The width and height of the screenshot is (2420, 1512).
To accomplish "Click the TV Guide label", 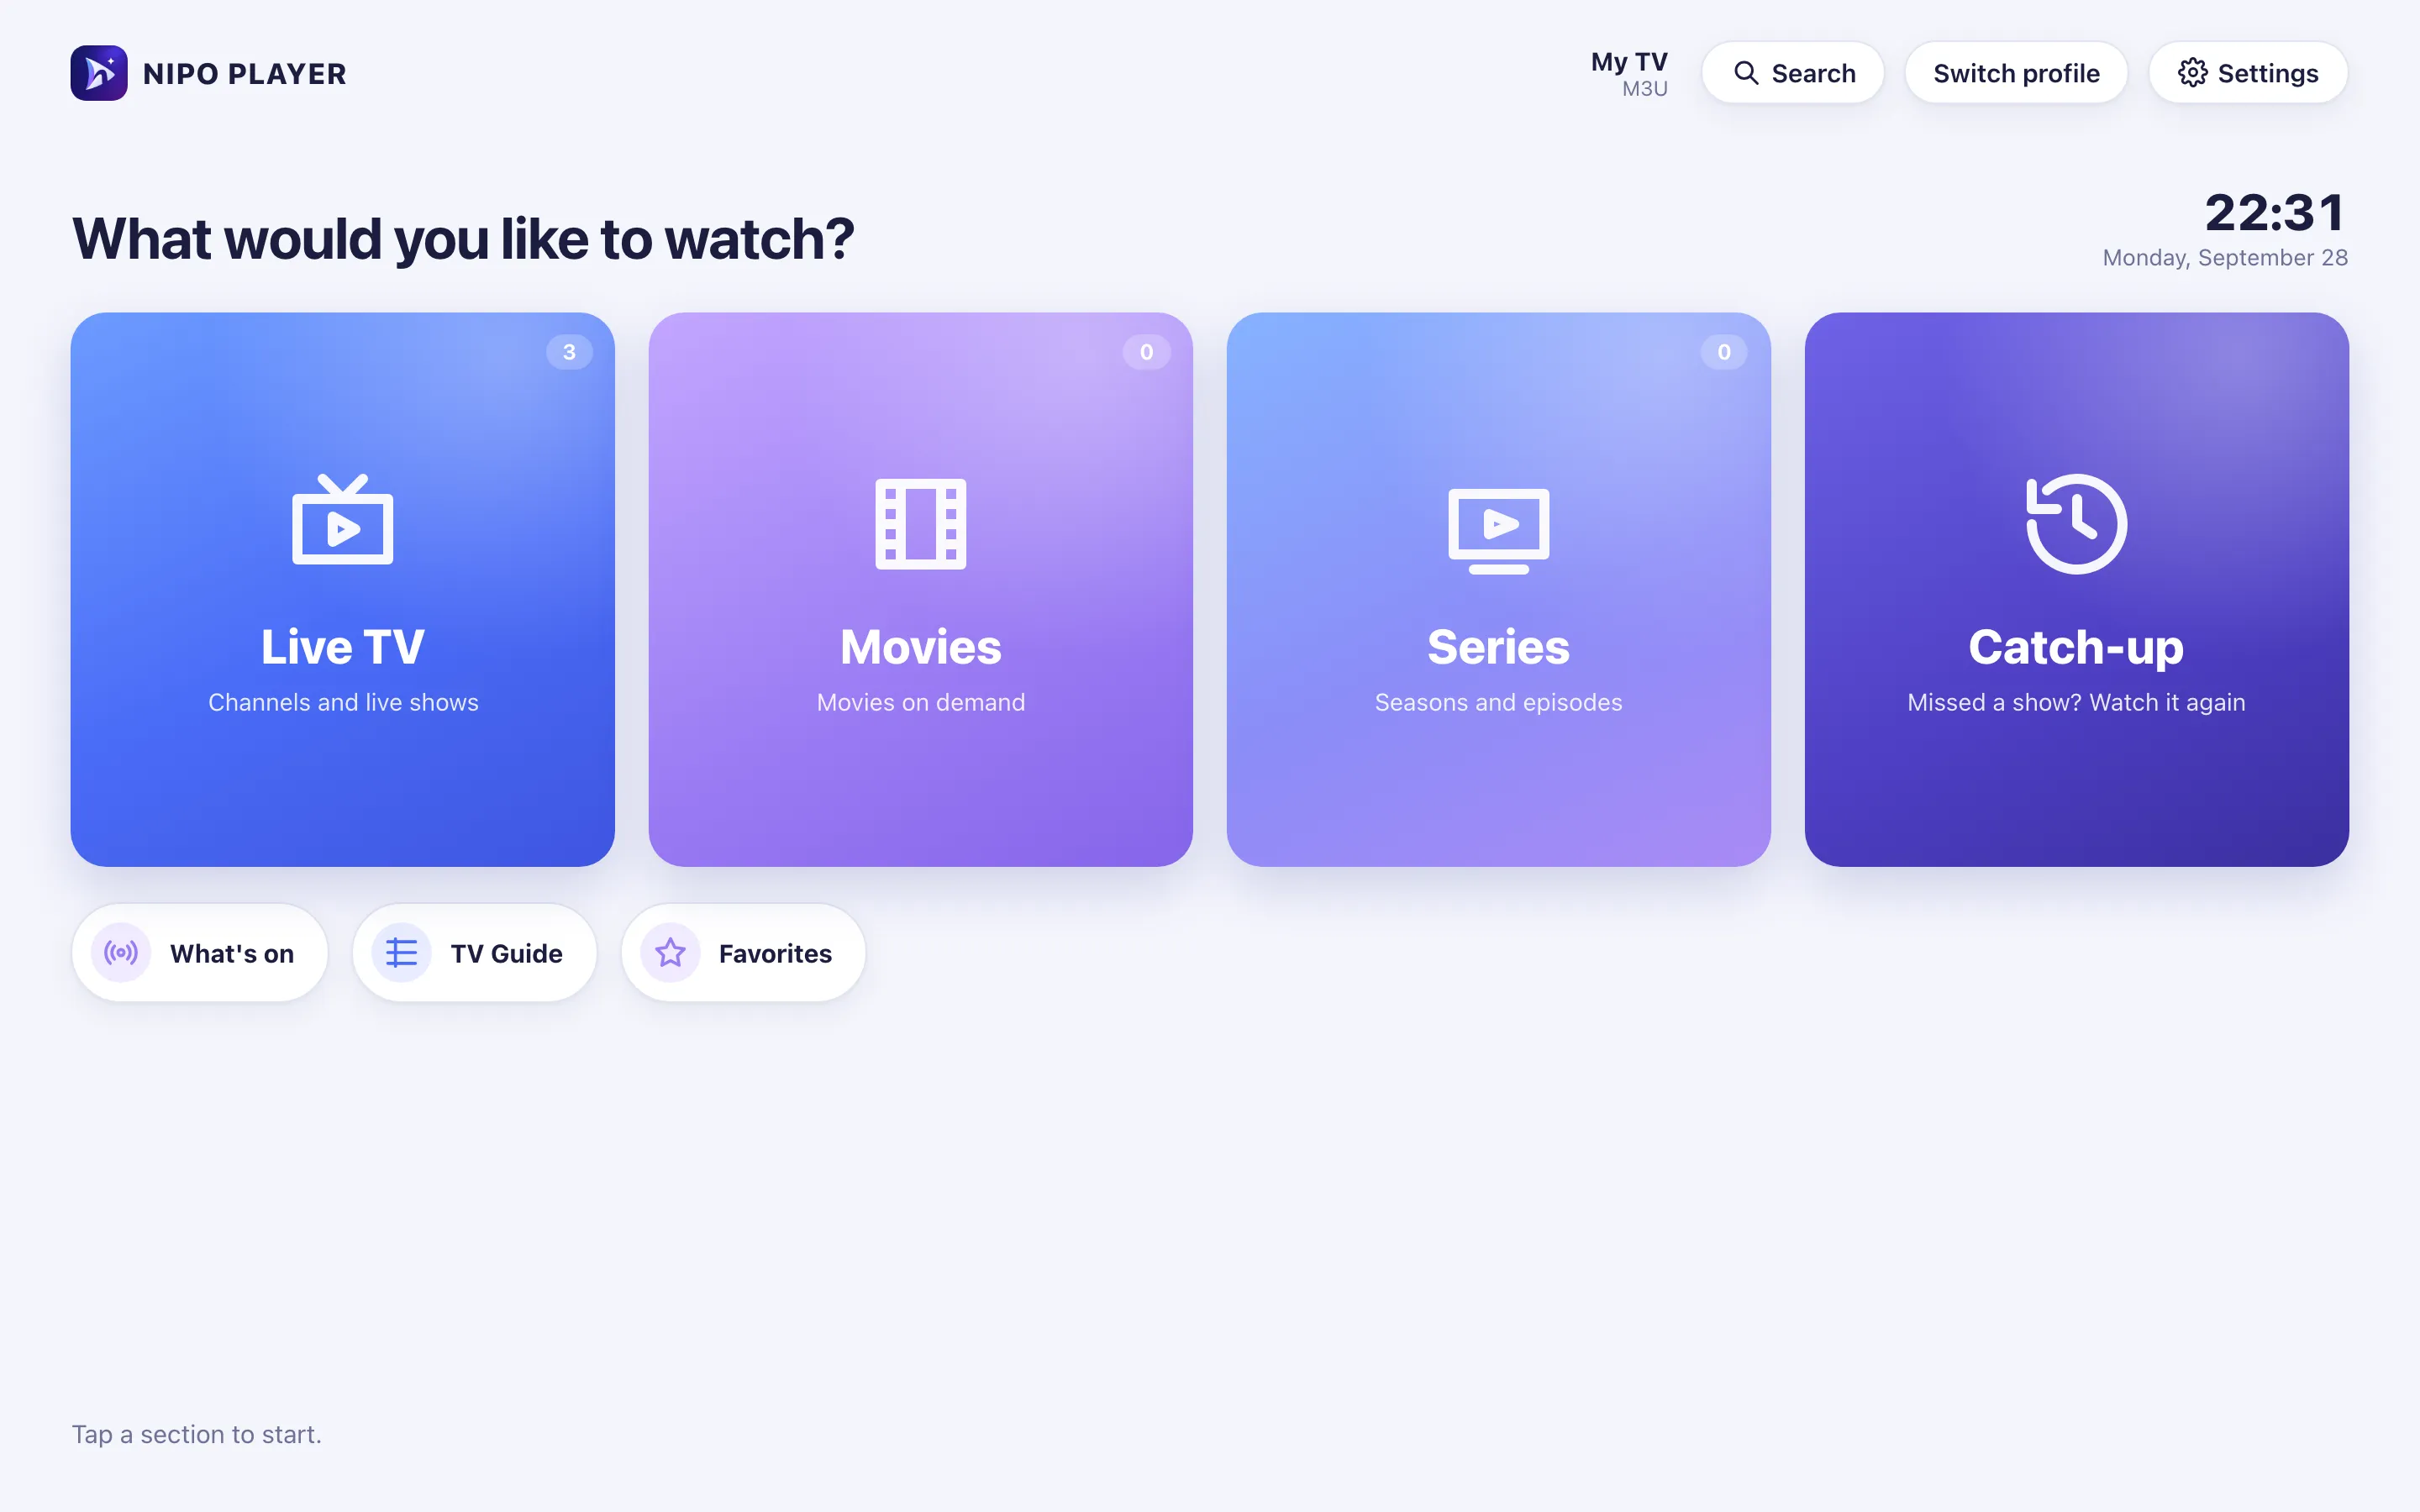I will 507,954.
